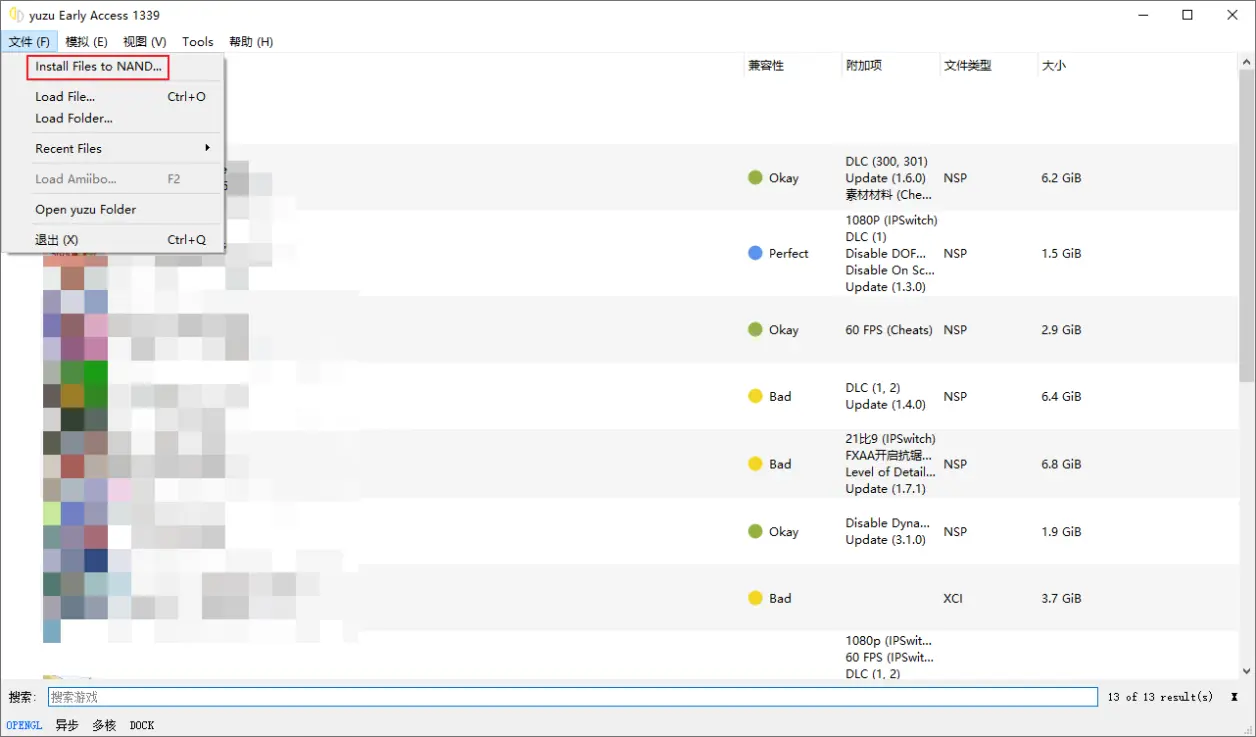Click the 21比9 (IPSwitch) add-on text
The image size is (1256, 737).
[891, 439]
